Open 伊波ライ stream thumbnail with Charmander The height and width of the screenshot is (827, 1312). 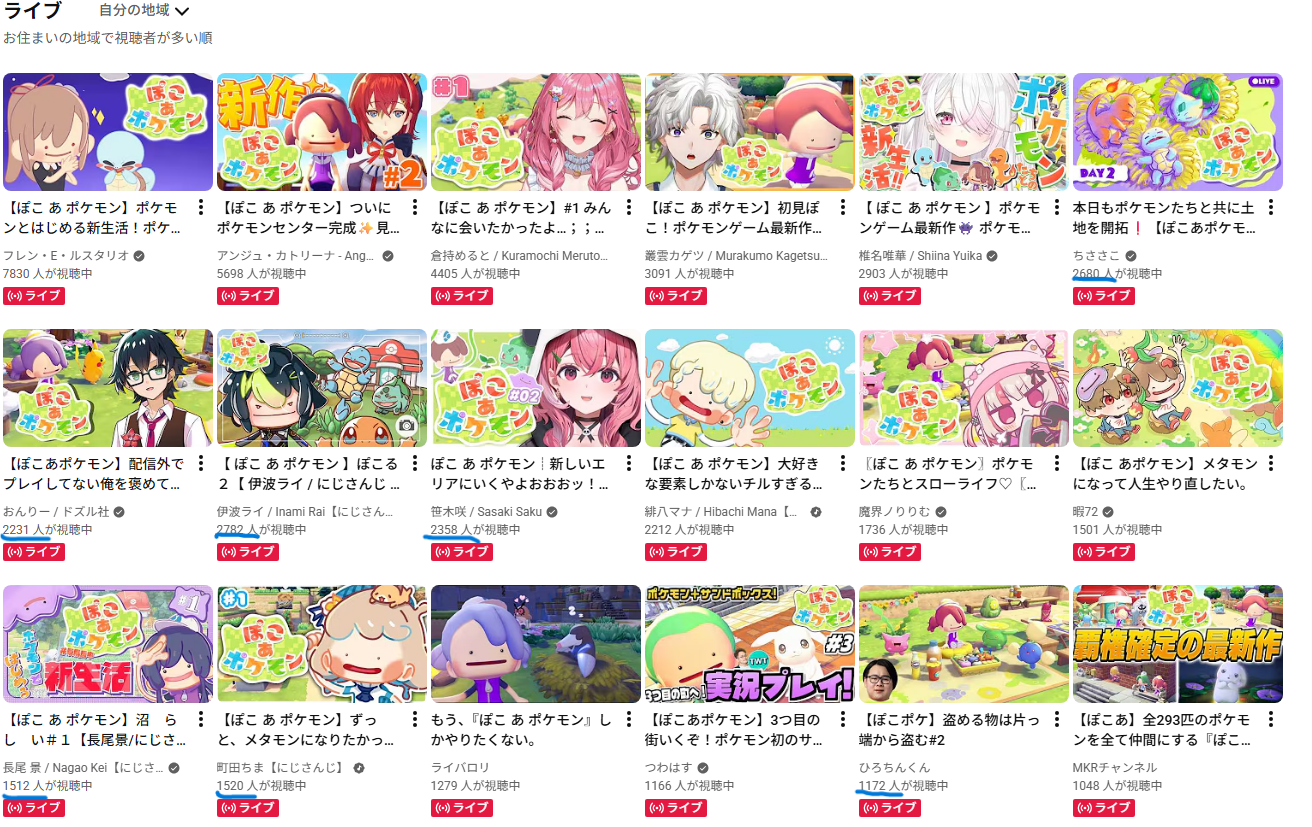point(322,388)
